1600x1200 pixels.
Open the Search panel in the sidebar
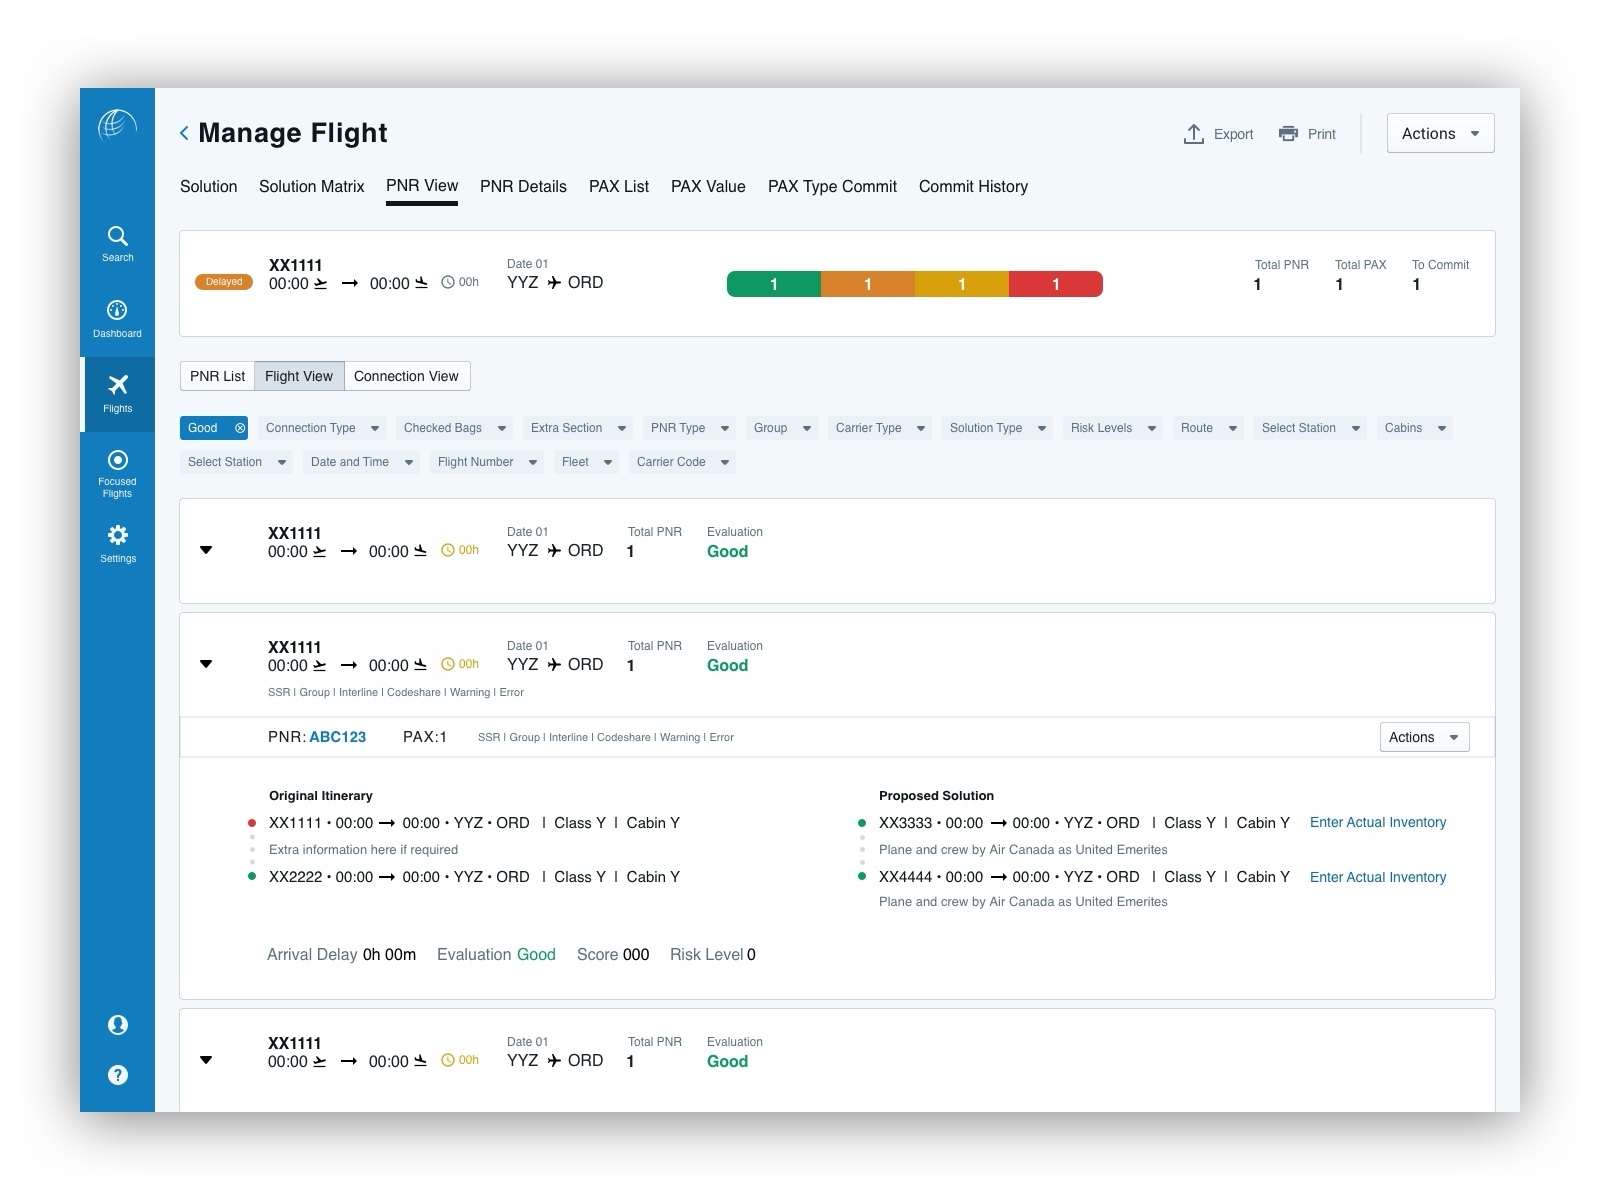coord(117,243)
